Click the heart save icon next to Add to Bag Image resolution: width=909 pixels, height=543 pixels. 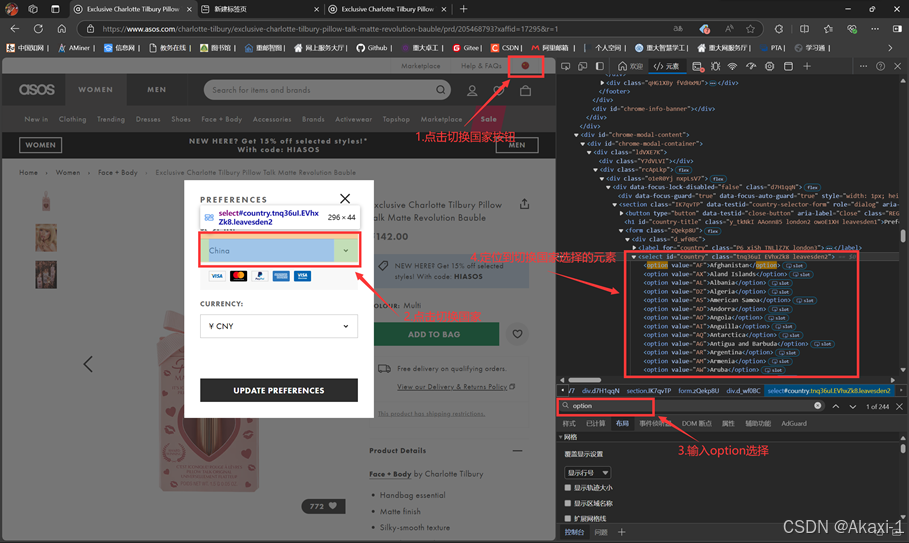point(517,334)
